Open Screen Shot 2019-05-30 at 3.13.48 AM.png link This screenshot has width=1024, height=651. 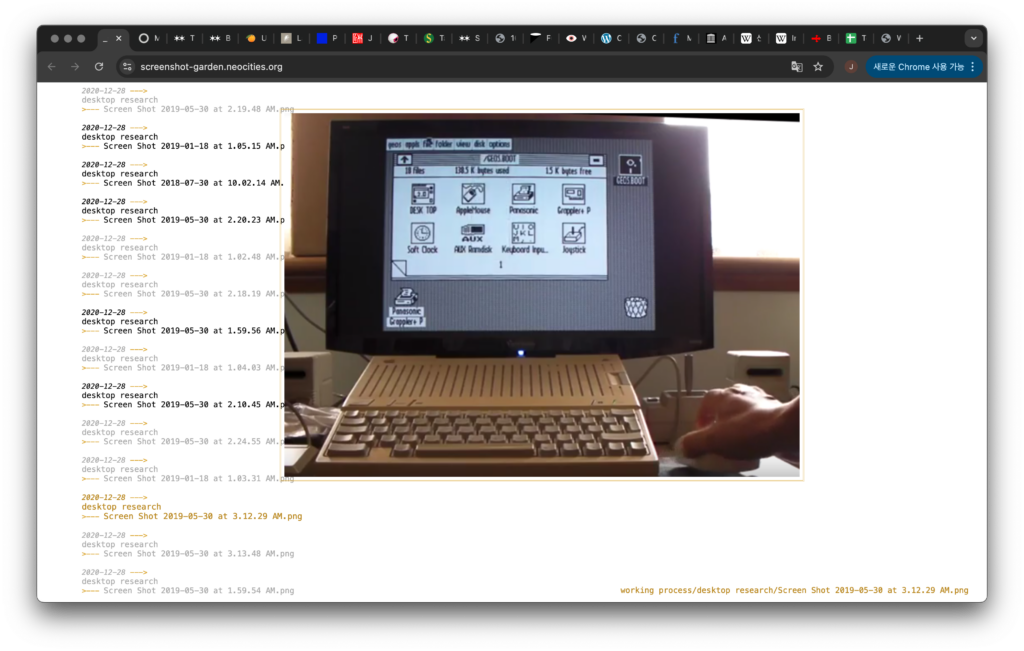point(198,554)
